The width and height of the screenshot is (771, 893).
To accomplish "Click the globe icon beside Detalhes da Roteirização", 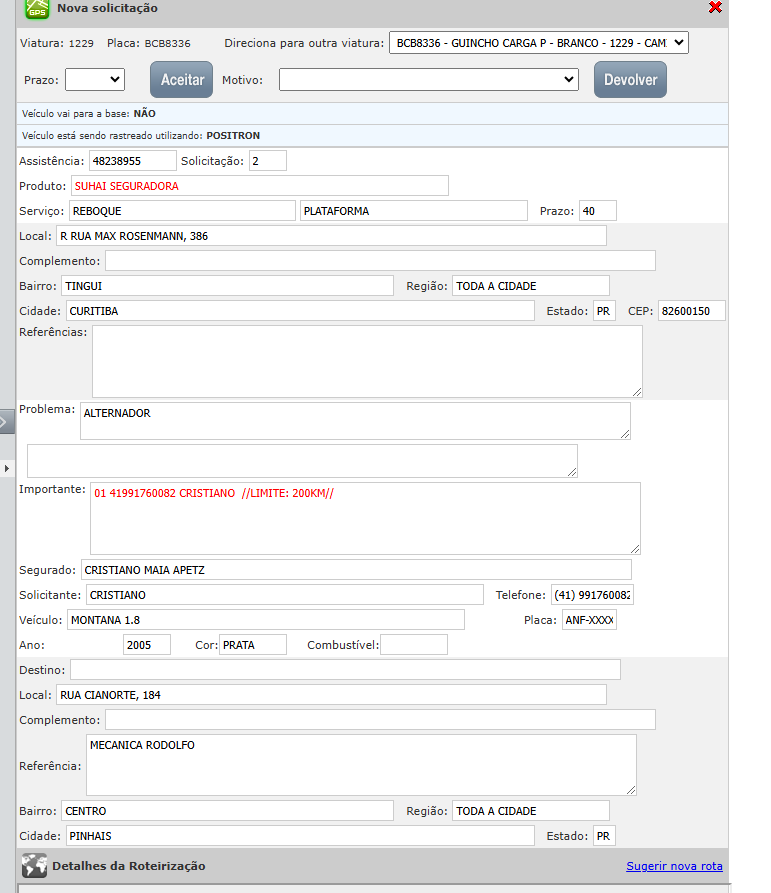I will point(34,866).
